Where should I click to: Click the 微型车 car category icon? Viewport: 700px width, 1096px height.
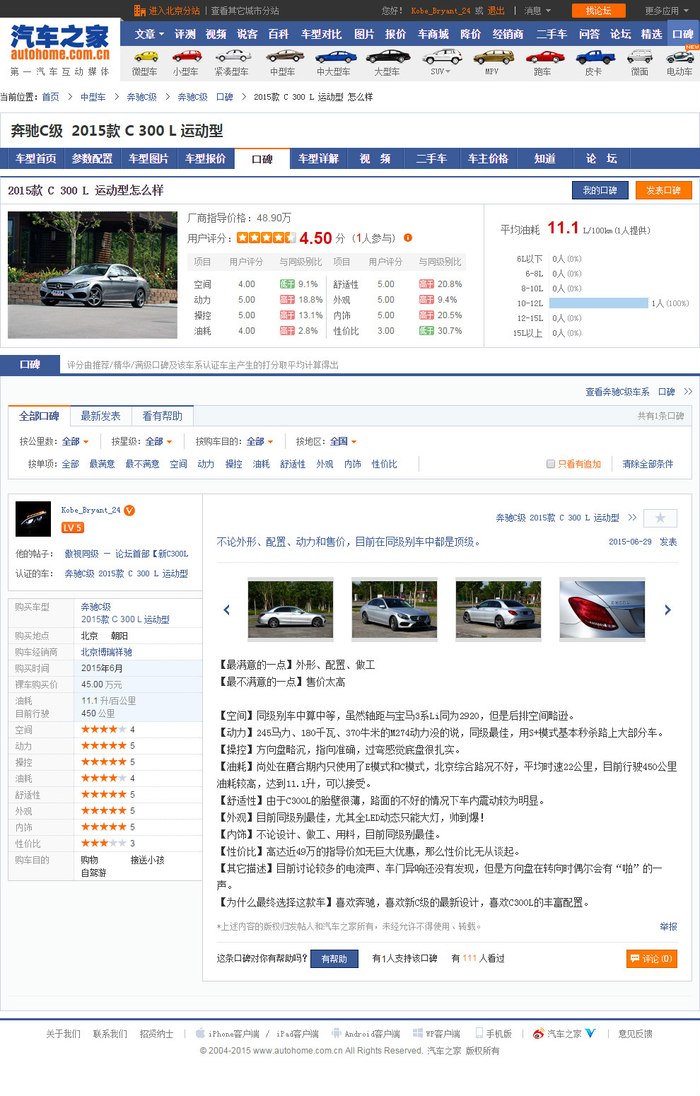coord(145,57)
